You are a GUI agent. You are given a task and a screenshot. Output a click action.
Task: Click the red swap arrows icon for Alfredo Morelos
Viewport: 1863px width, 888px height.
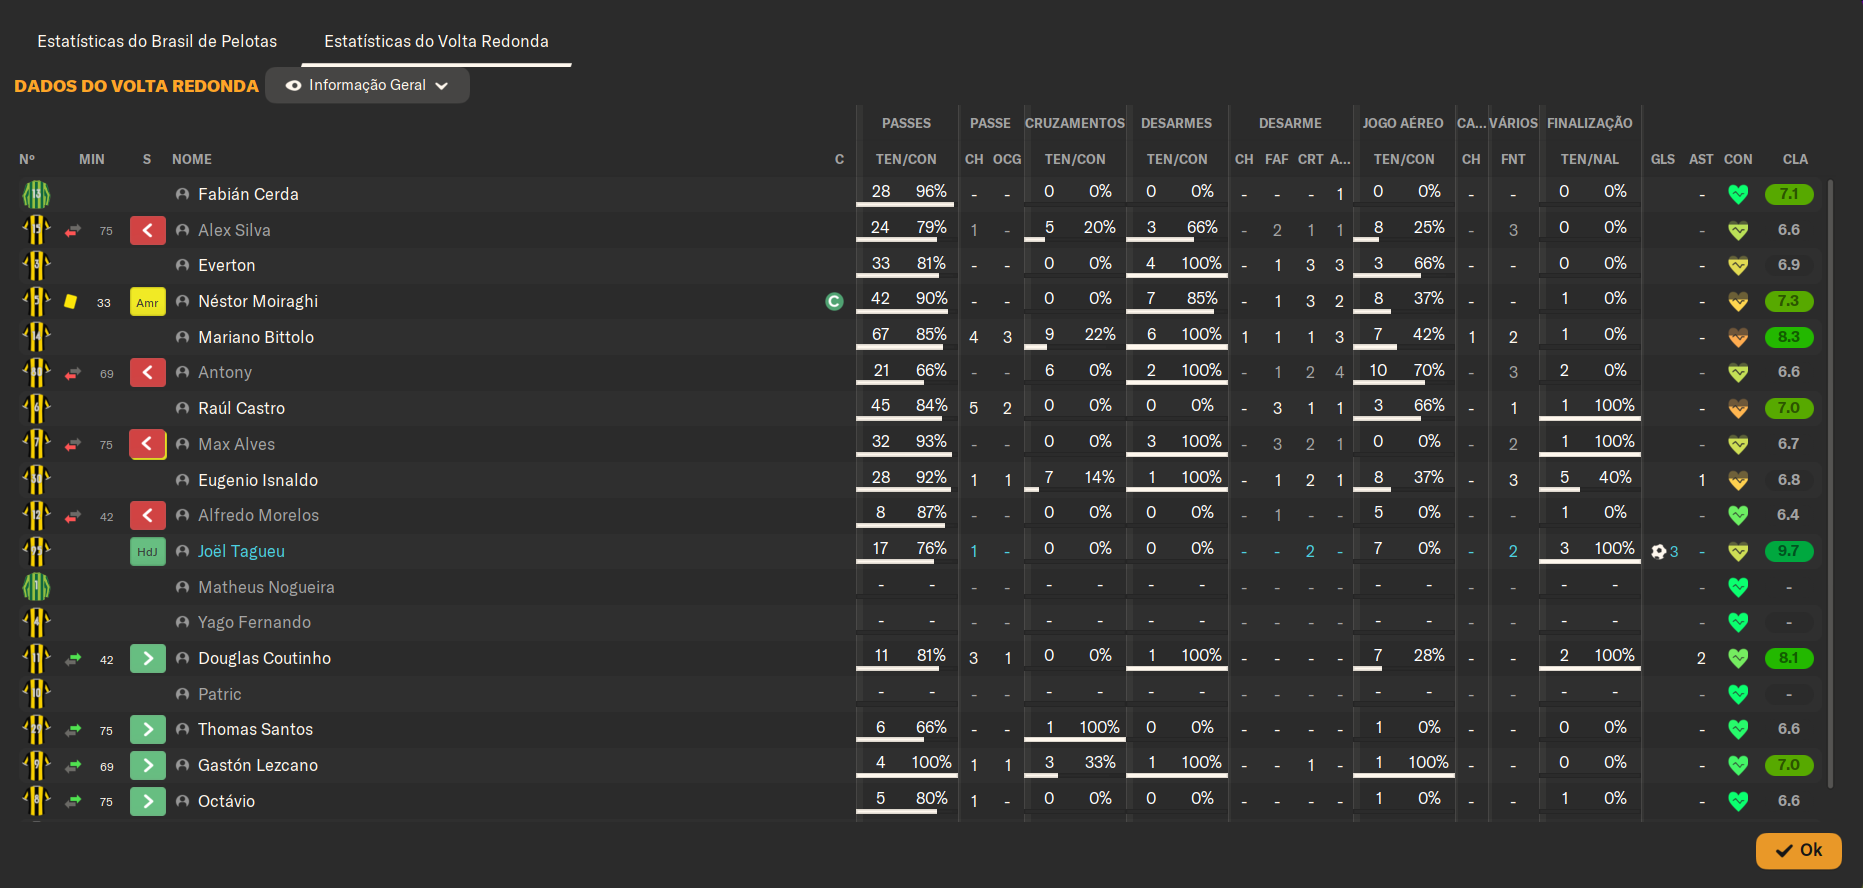(x=73, y=517)
